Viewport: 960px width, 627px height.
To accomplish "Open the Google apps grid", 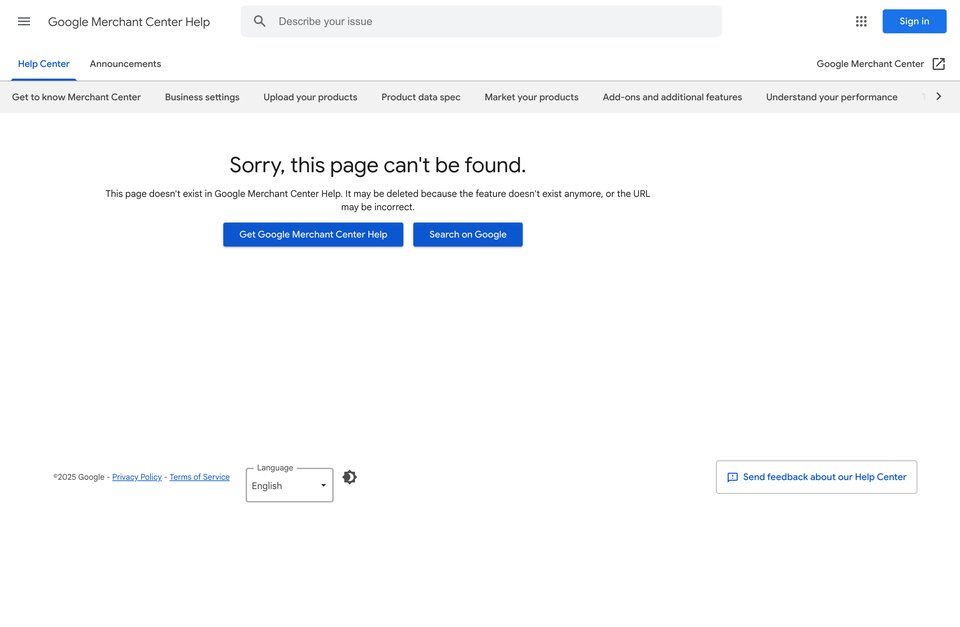I will [861, 21].
